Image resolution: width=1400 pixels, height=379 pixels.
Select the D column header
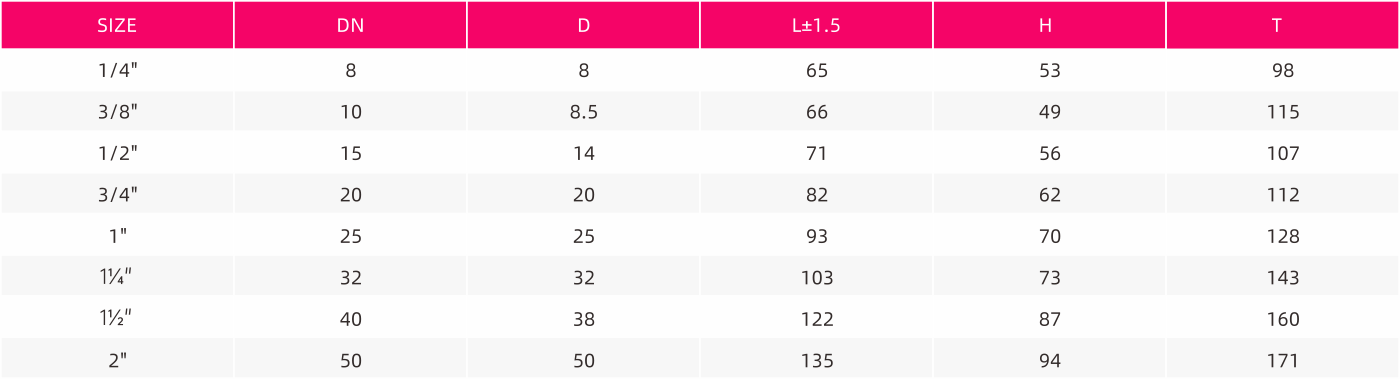[x=584, y=25]
